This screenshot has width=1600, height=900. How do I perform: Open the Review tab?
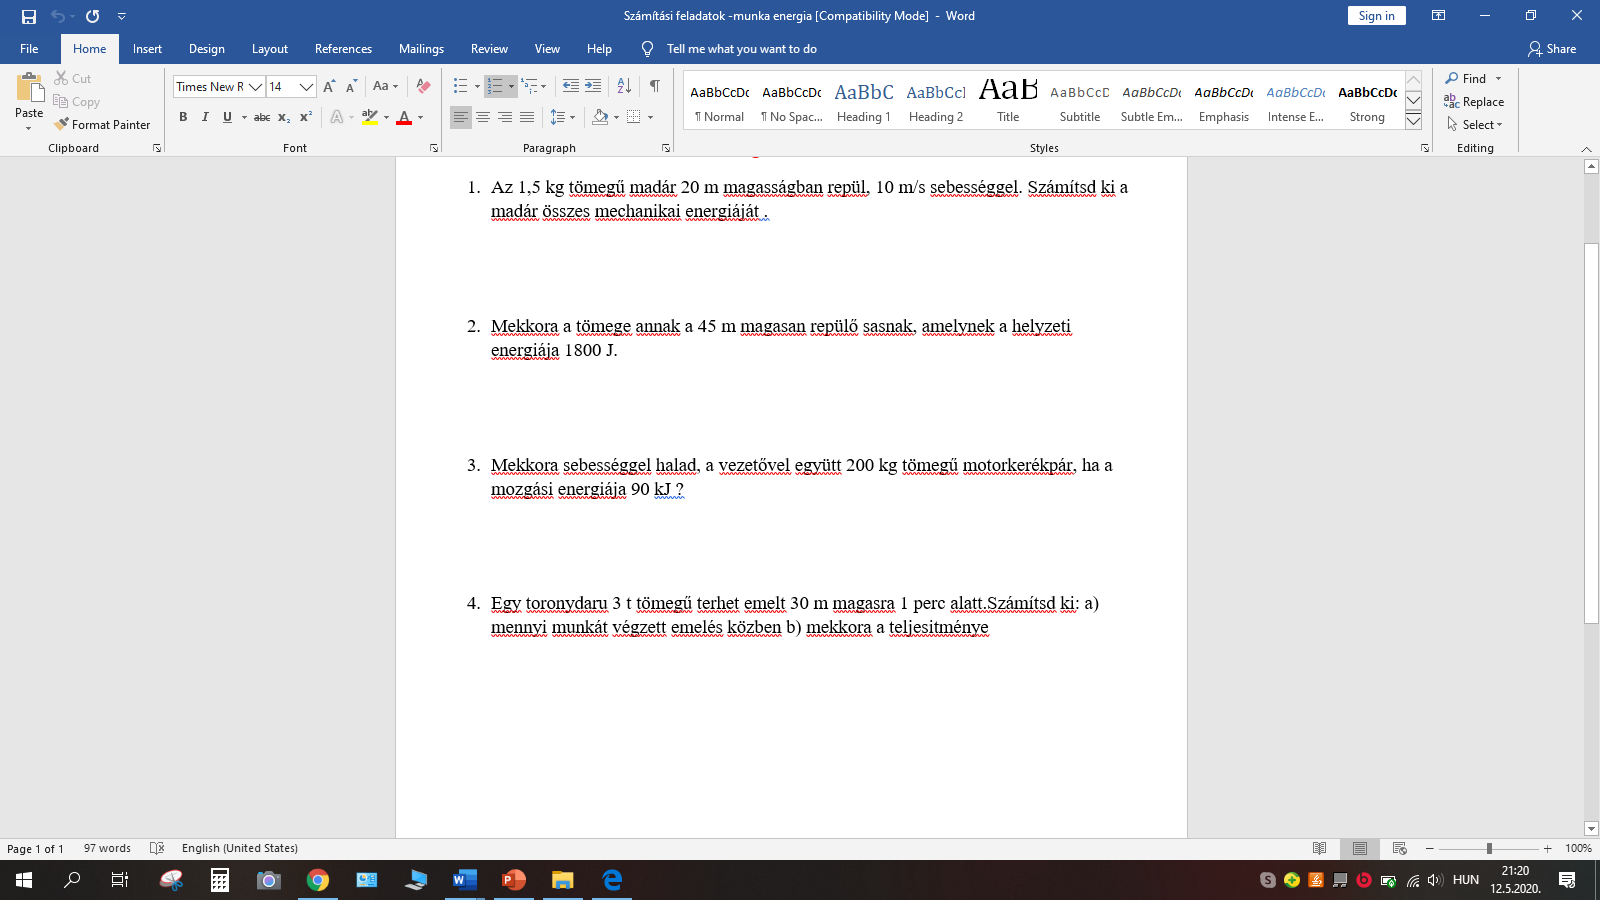[489, 49]
